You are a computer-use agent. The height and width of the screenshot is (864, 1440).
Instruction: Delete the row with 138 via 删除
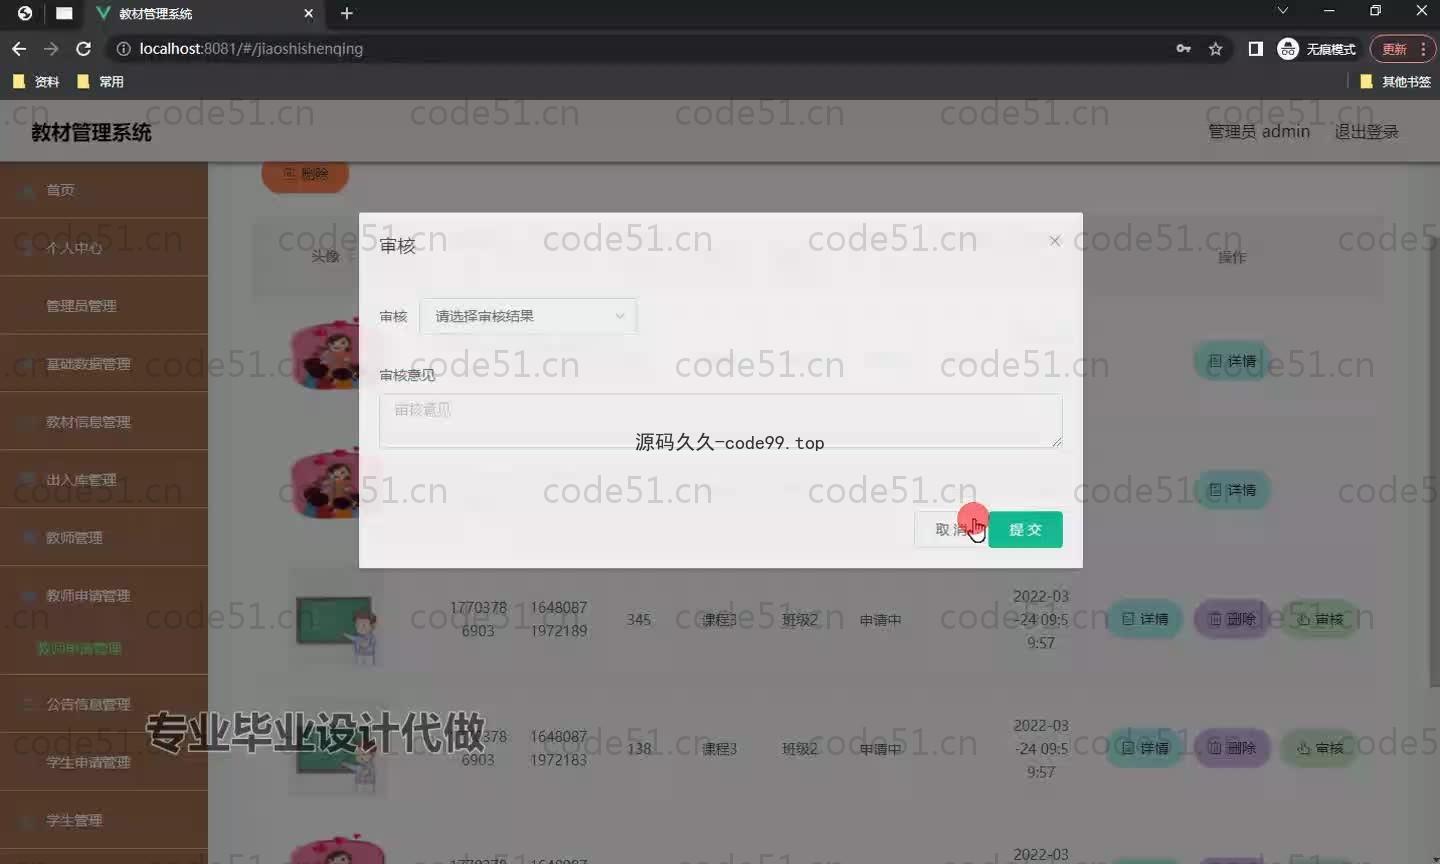(x=1232, y=748)
